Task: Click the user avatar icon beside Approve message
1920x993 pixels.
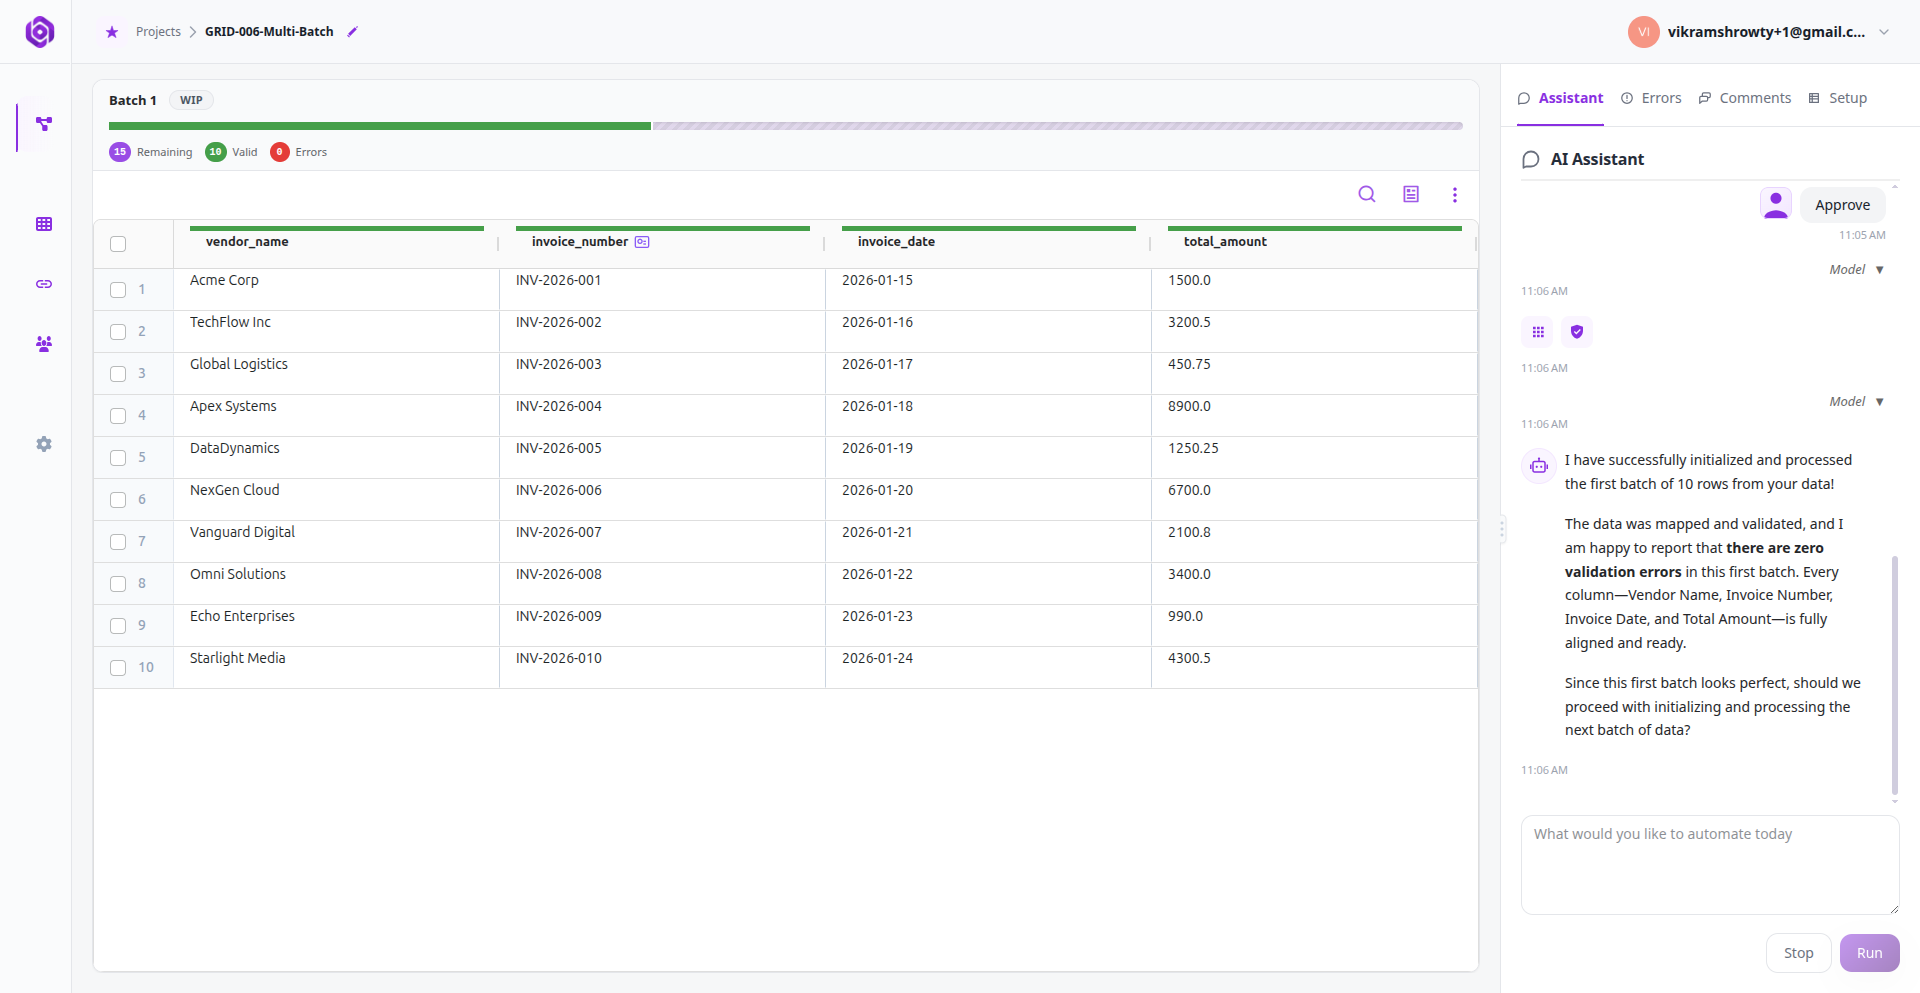Action: pyautogui.click(x=1776, y=204)
